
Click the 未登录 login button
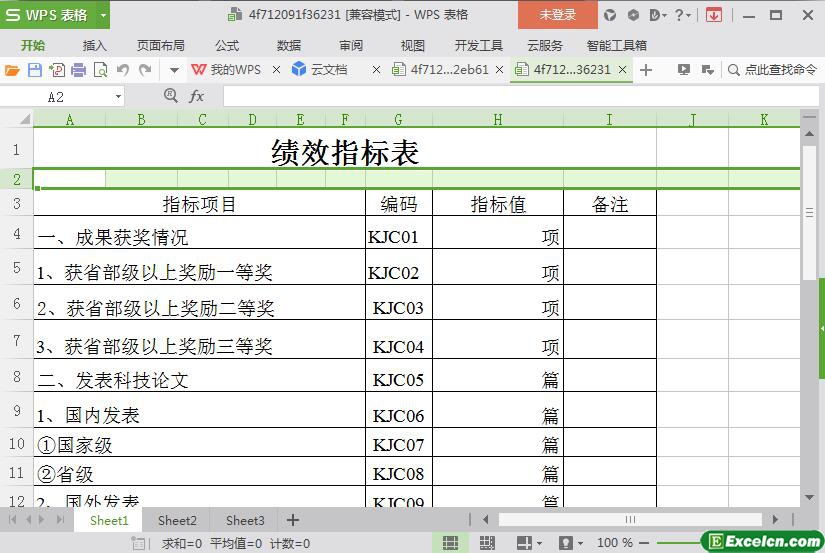pyautogui.click(x=558, y=15)
